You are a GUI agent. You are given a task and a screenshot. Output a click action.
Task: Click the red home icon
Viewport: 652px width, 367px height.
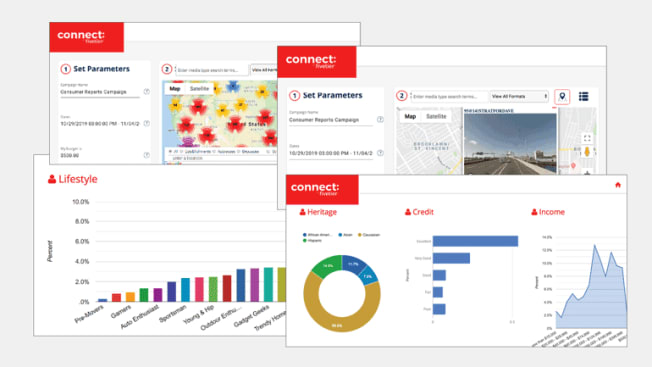coord(617,185)
